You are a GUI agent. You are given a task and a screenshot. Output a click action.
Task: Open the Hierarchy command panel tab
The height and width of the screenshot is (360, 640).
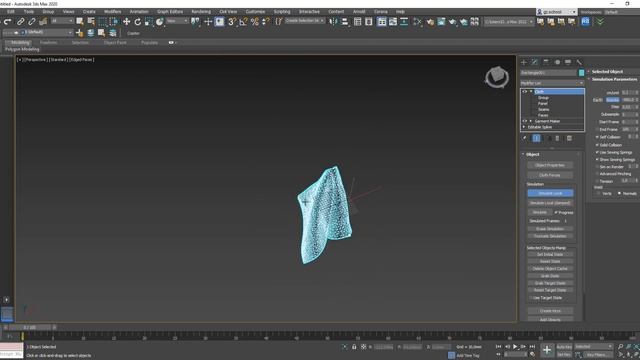click(x=546, y=62)
